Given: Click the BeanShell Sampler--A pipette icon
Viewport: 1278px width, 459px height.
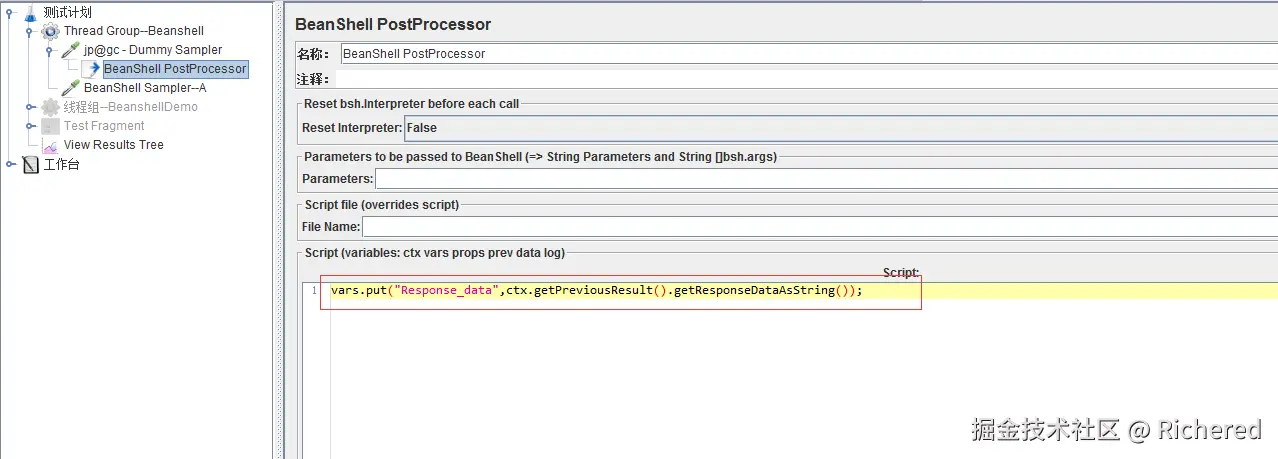Looking at the screenshot, I should click(70, 88).
